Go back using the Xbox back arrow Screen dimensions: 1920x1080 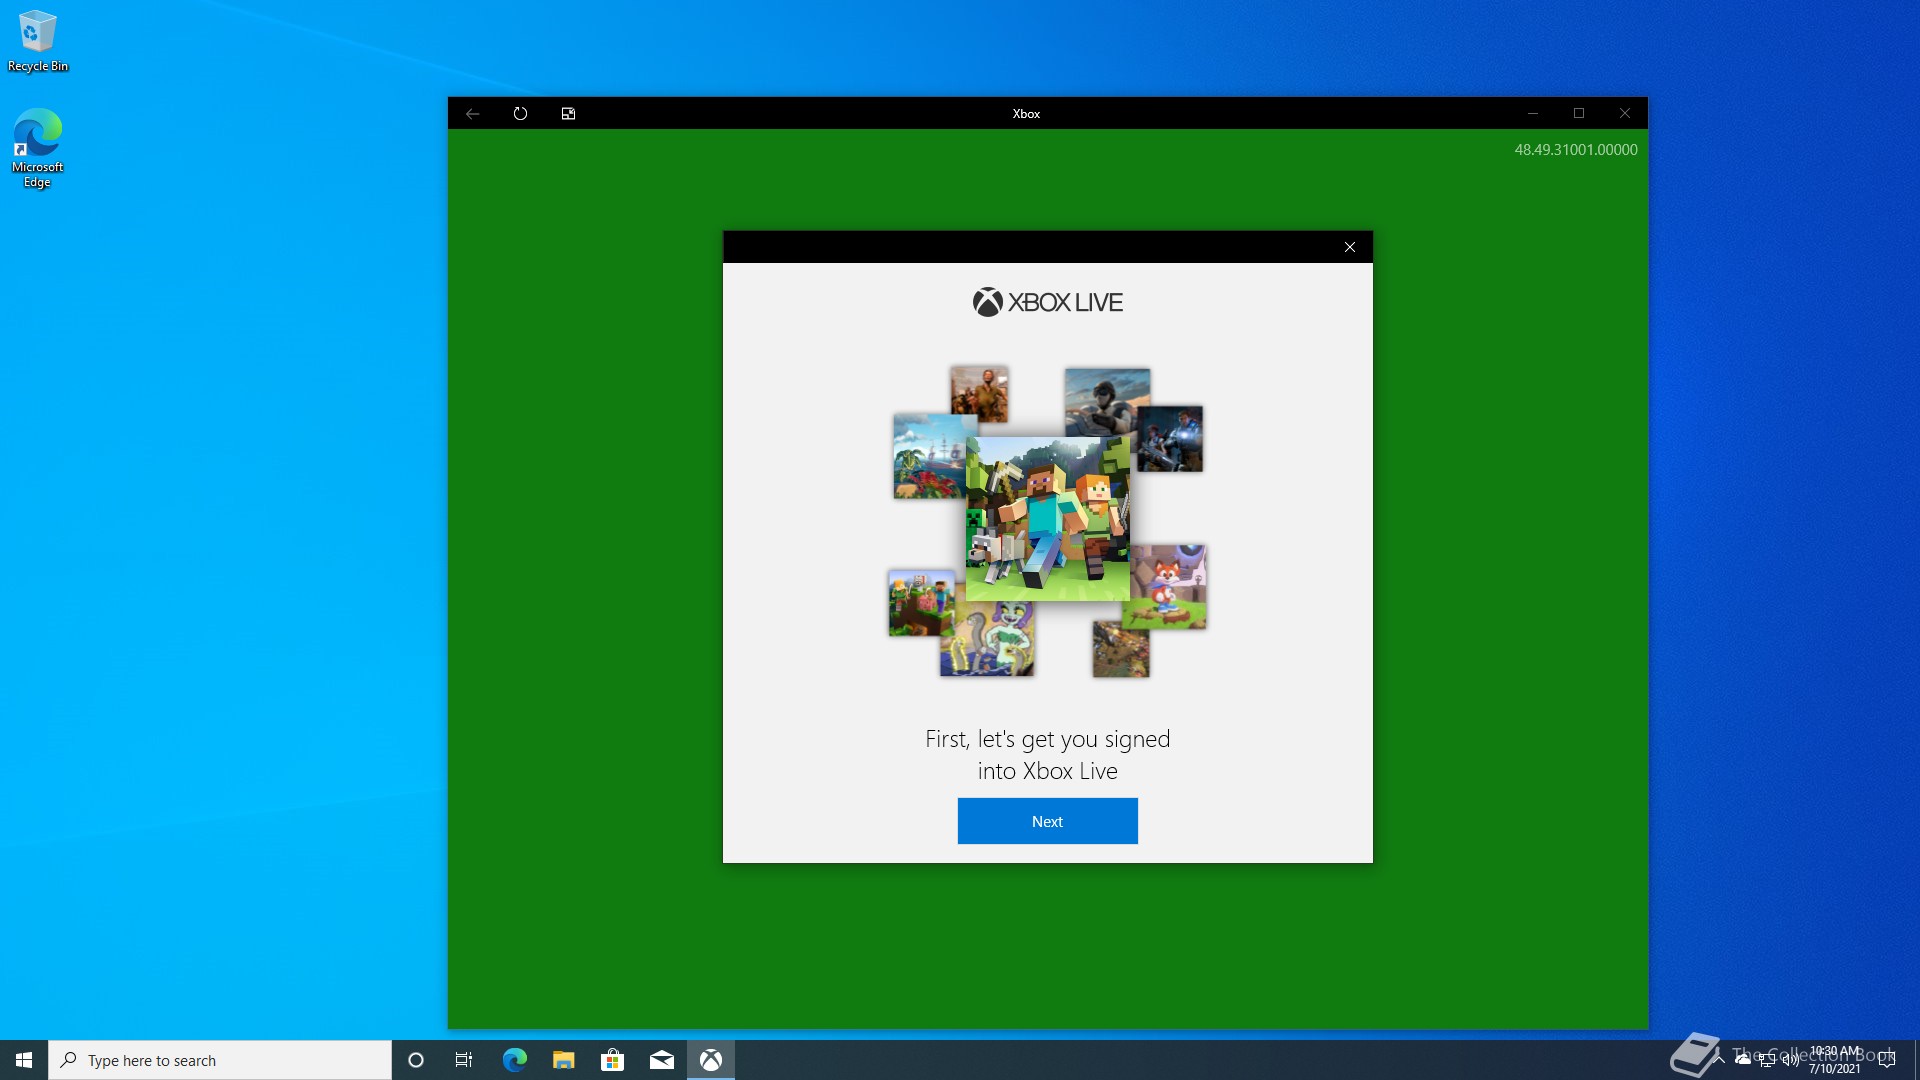[472, 114]
